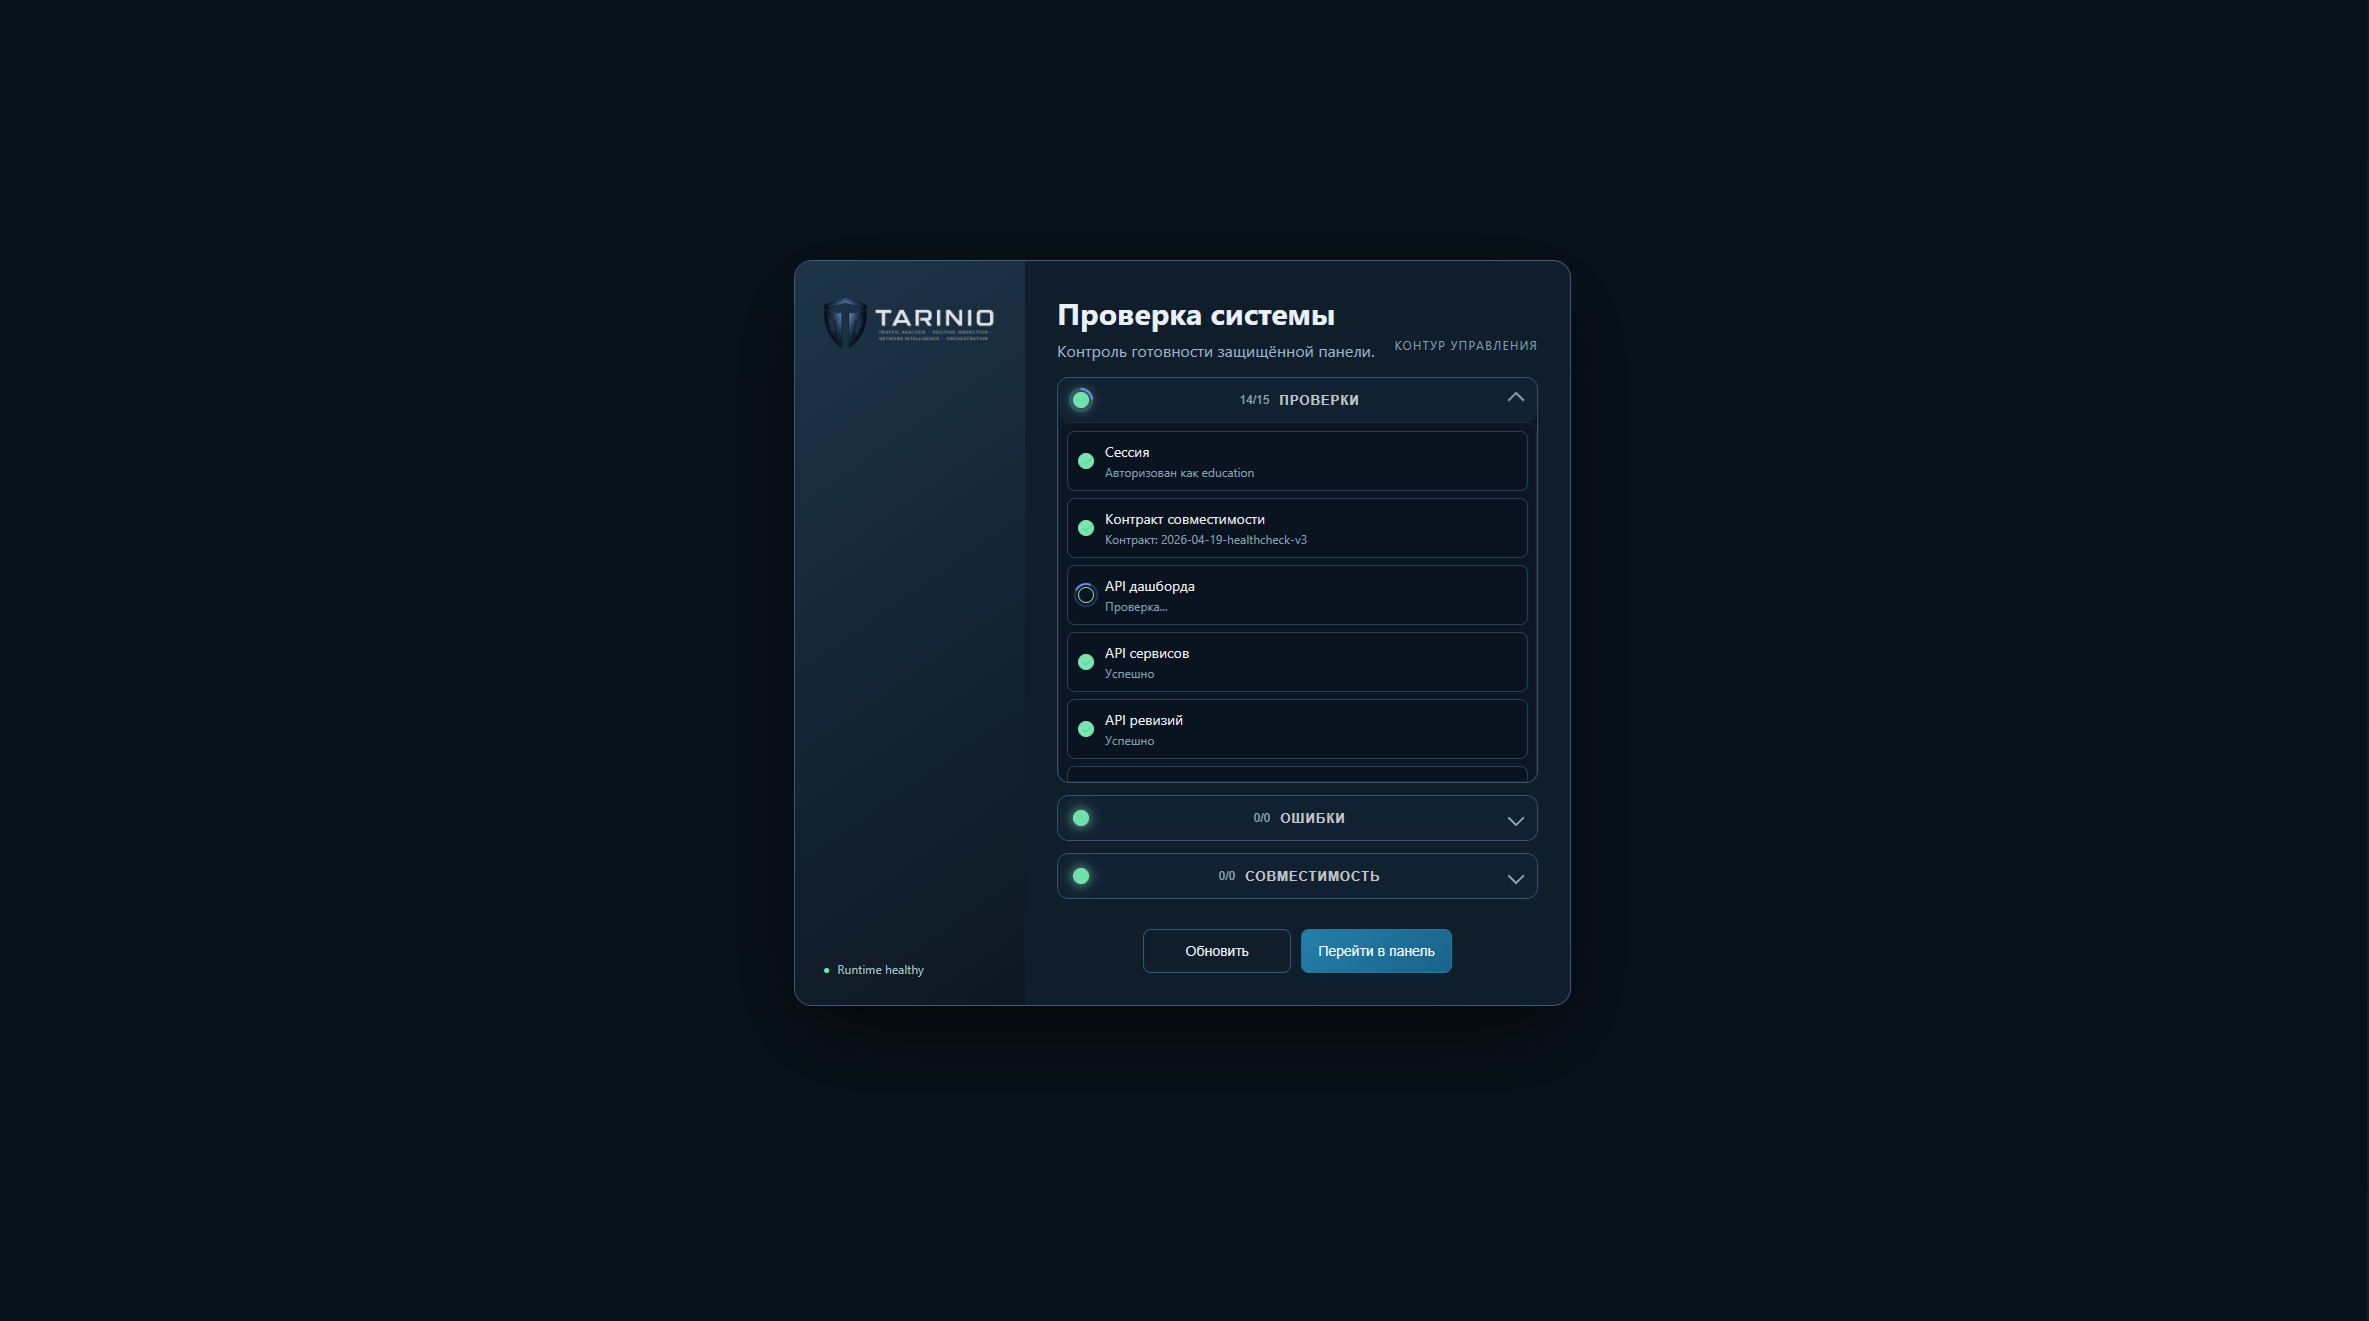
Task: Select the API сервисов check title
Action: click(1147, 654)
